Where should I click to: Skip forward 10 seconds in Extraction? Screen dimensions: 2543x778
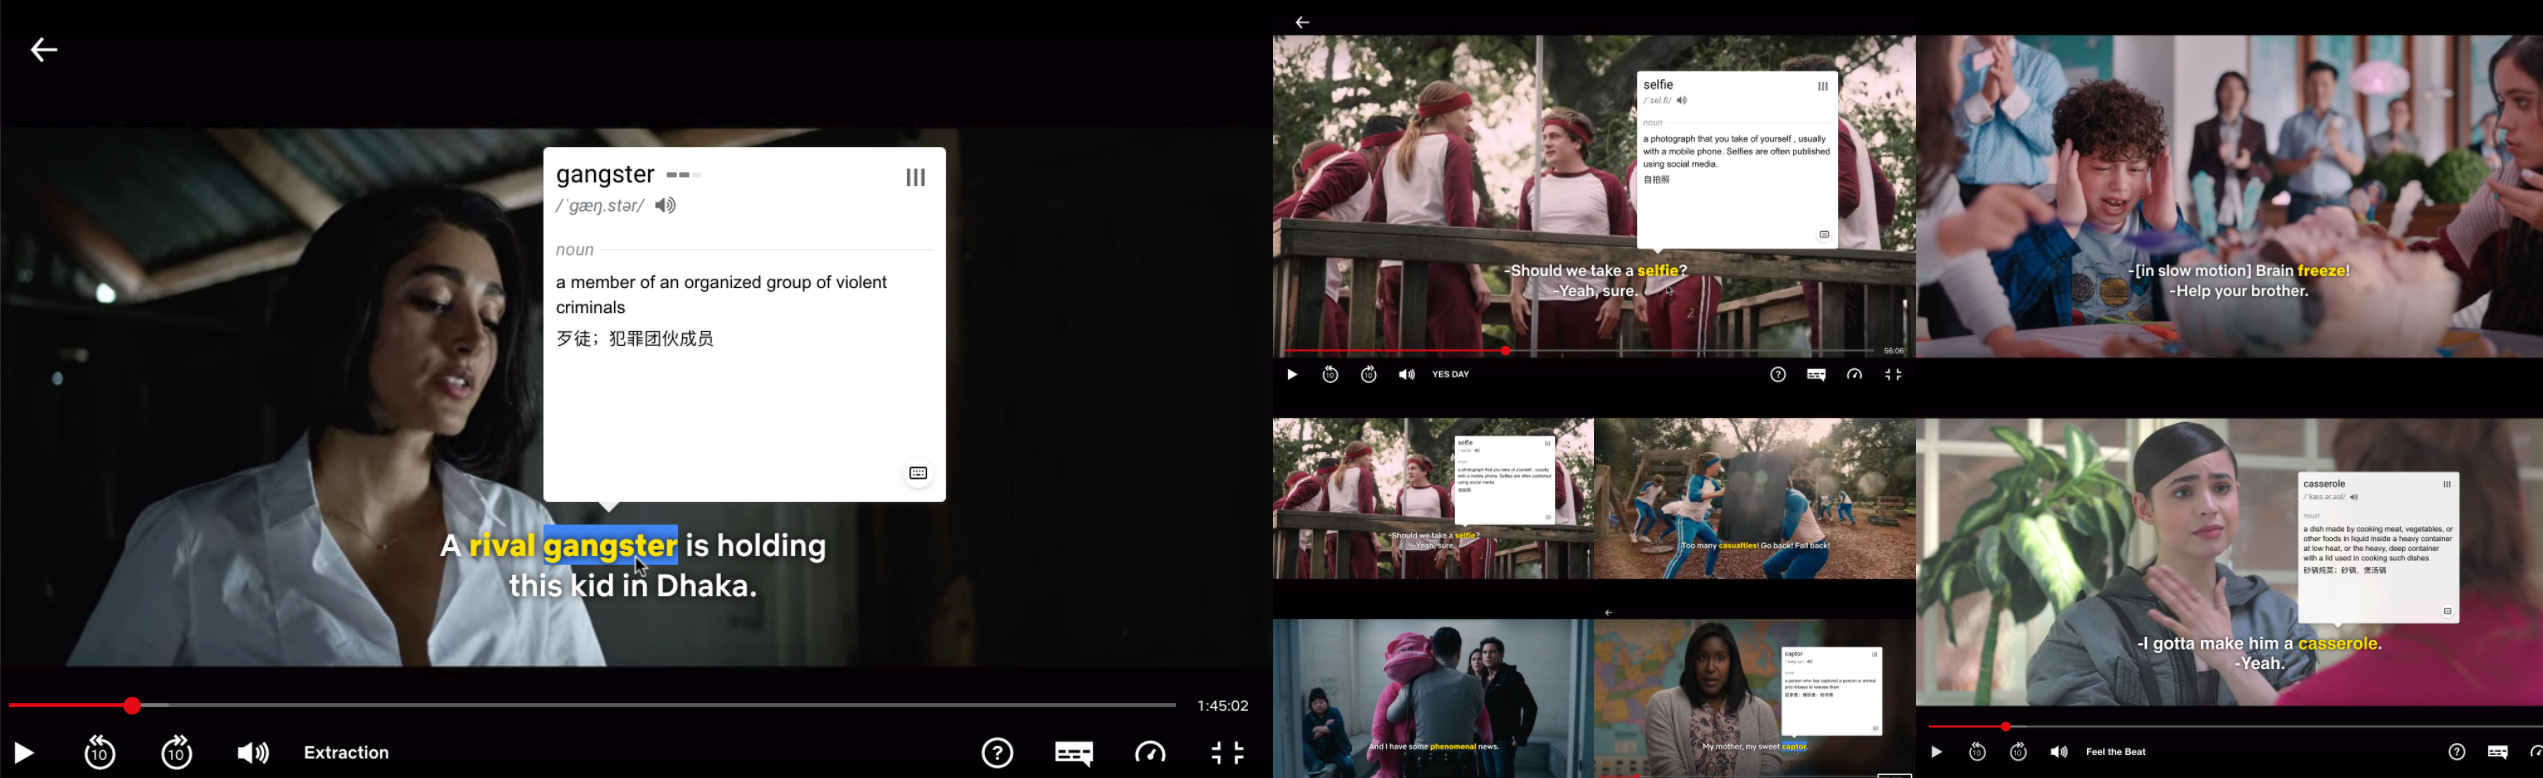pos(177,752)
